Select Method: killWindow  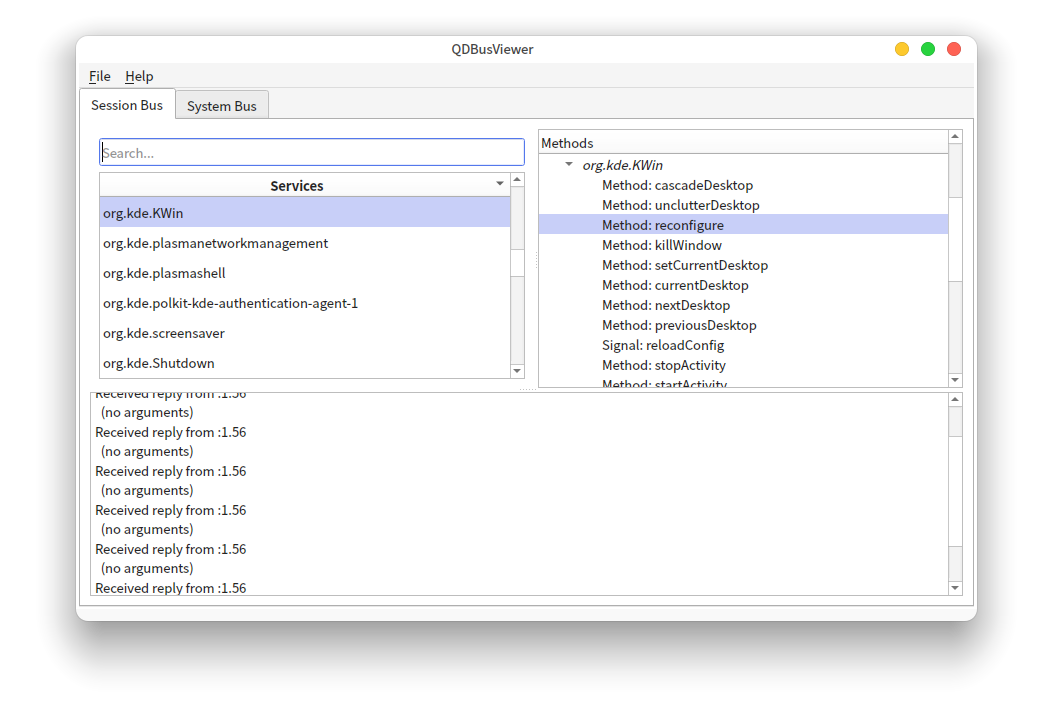click(x=661, y=245)
